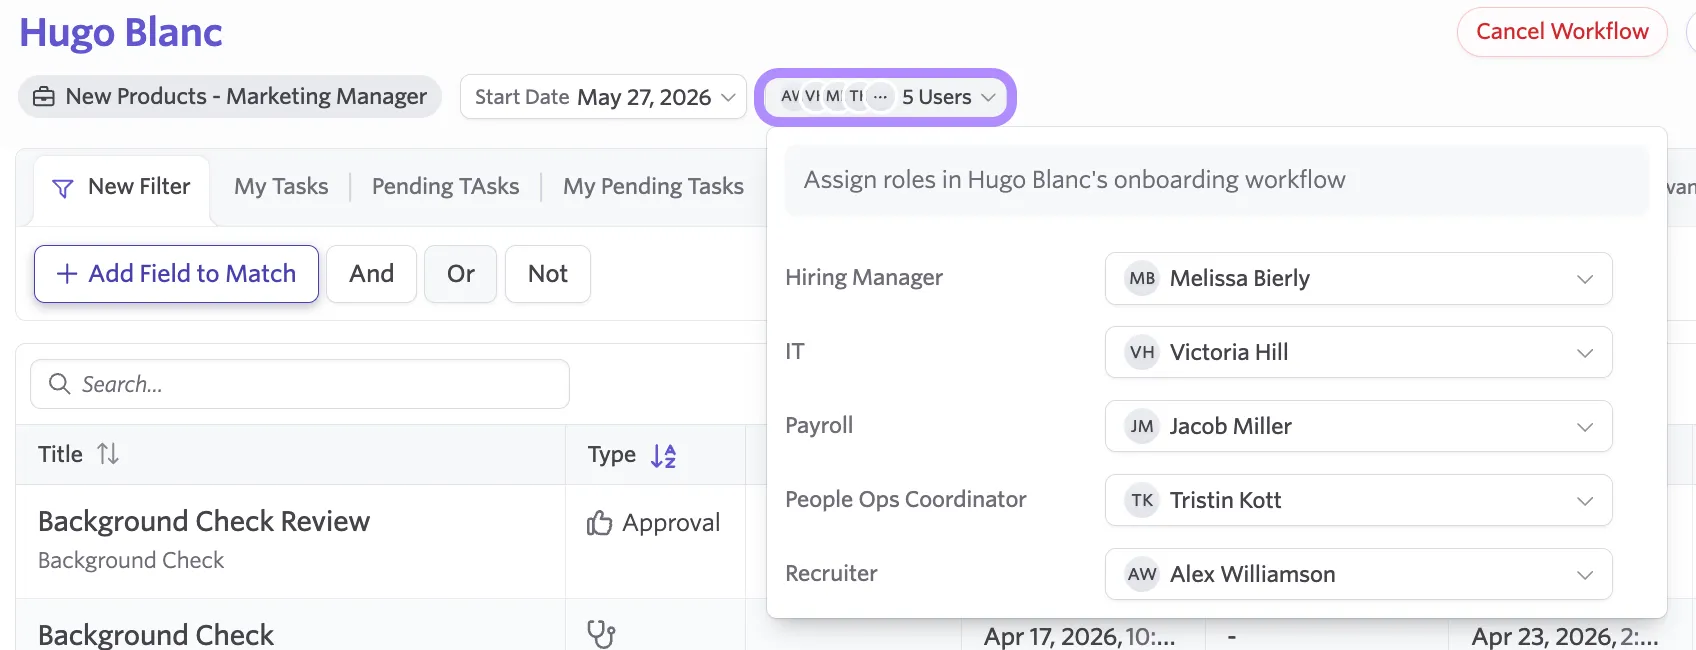Click Add Field to Match button

coord(176,274)
